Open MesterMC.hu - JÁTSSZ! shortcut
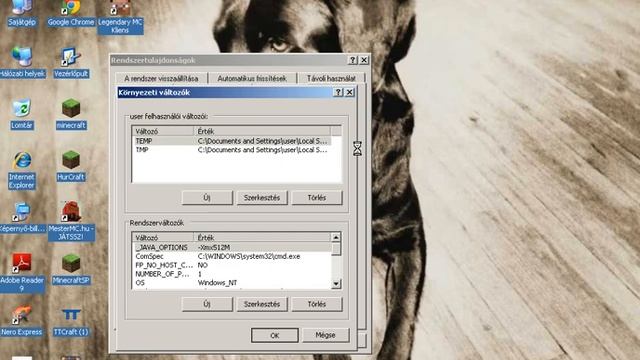 coord(71,221)
